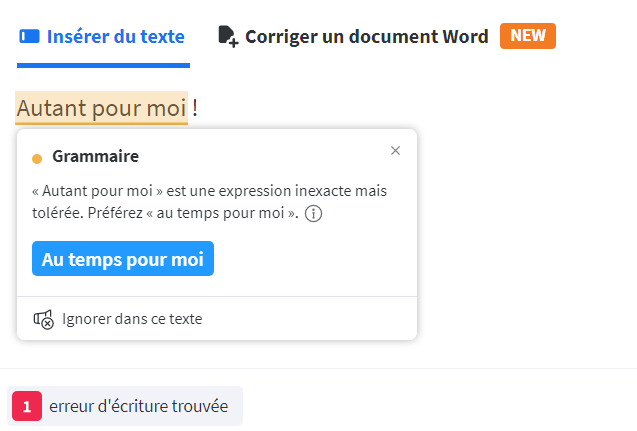Screen dimensions: 637x431
Task: Click the ignore megaphone icon
Action: (43, 319)
